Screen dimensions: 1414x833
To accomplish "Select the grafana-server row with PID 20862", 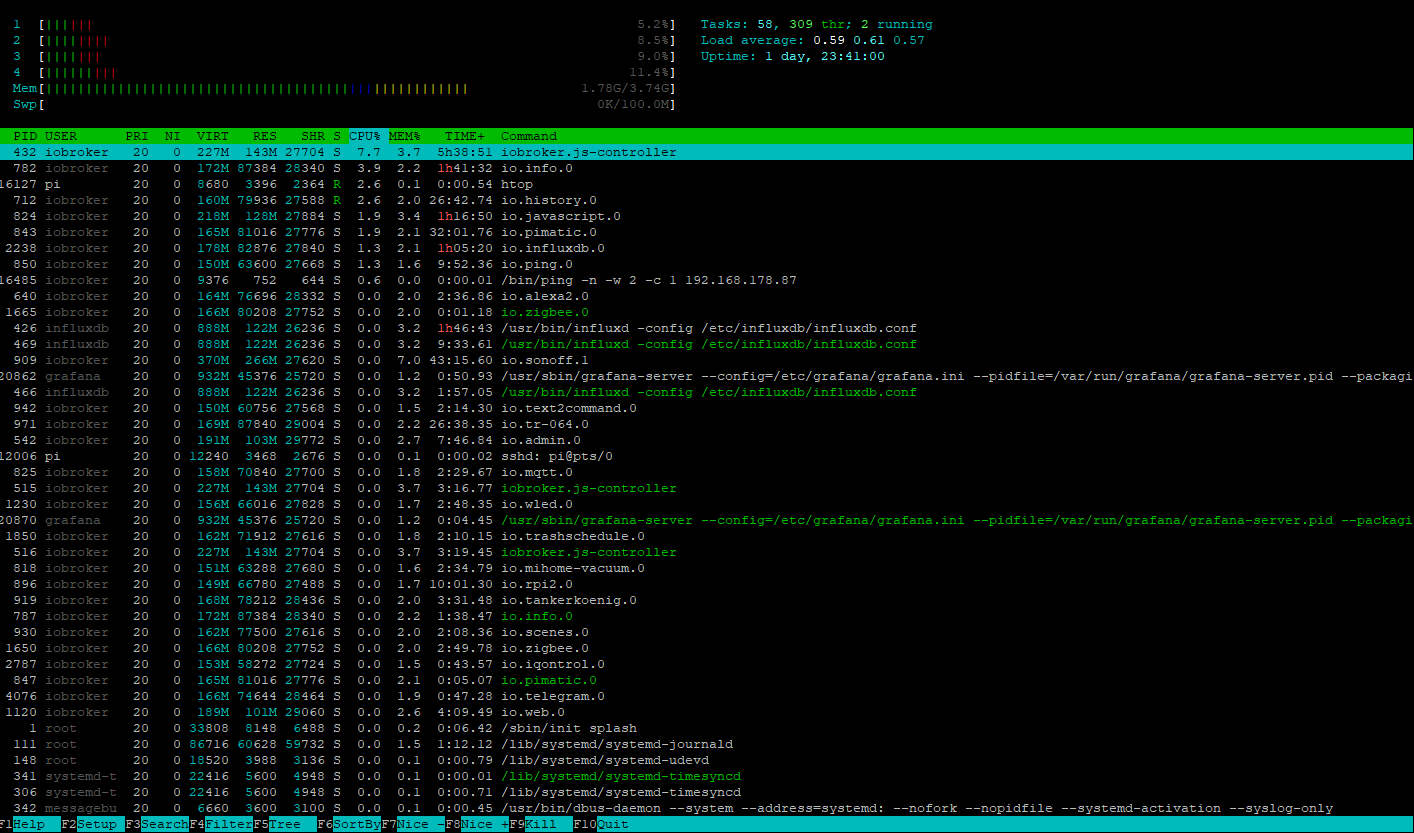I will tap(707, 376).
